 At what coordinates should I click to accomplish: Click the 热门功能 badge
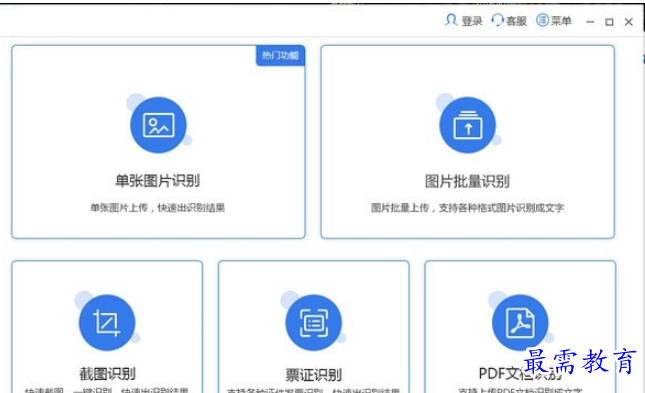[x=281, y=55]
